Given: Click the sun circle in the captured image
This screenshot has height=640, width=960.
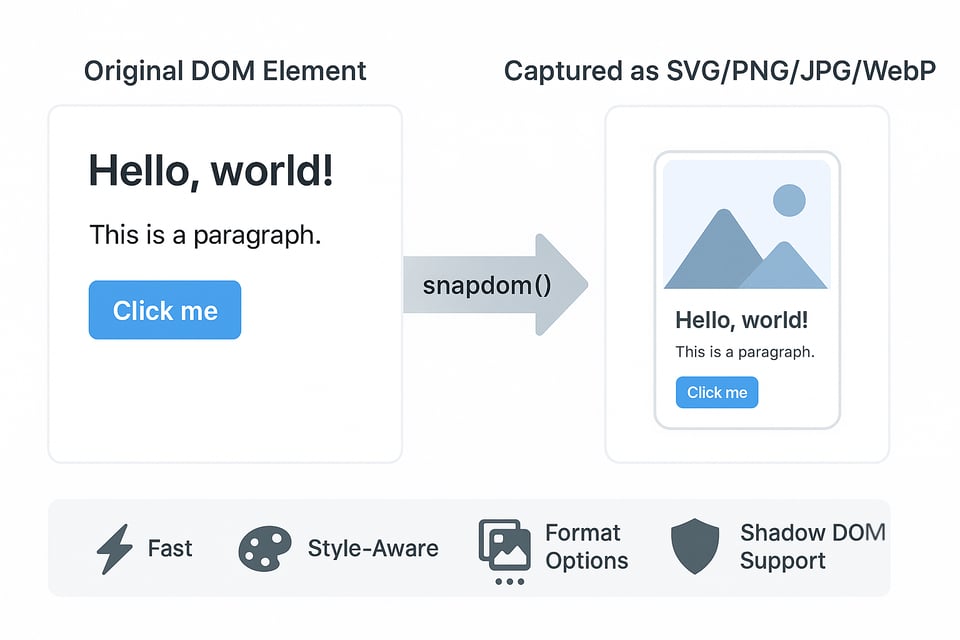Looking at the screenshot, I should (x=789, y=201).
